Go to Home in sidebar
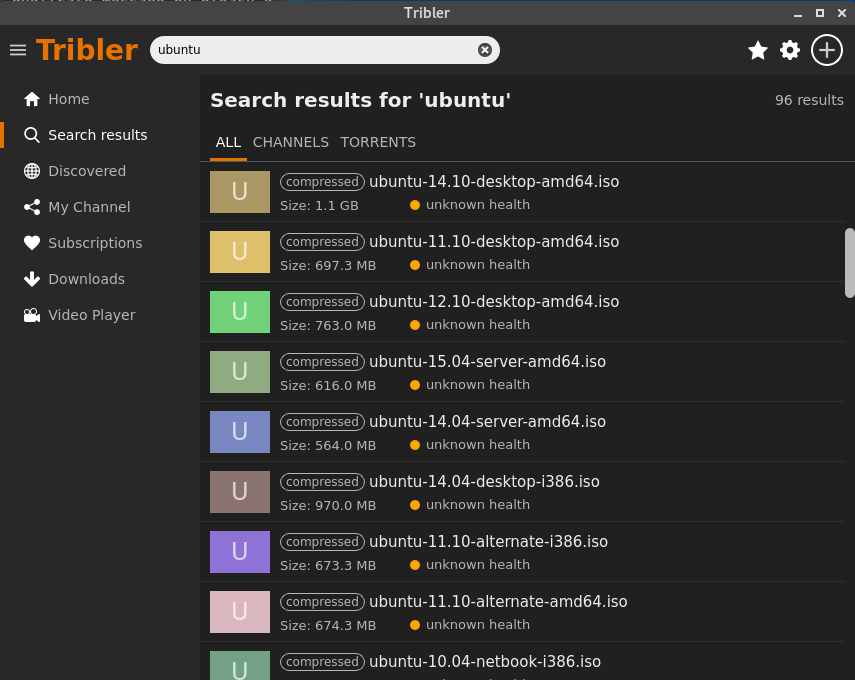Viewport: 855px width, 680px height. tap(68, 99)
